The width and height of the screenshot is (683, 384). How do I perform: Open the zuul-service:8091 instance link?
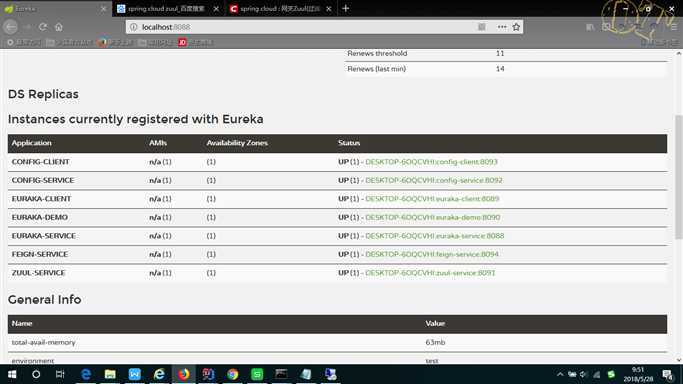(430, 273)
